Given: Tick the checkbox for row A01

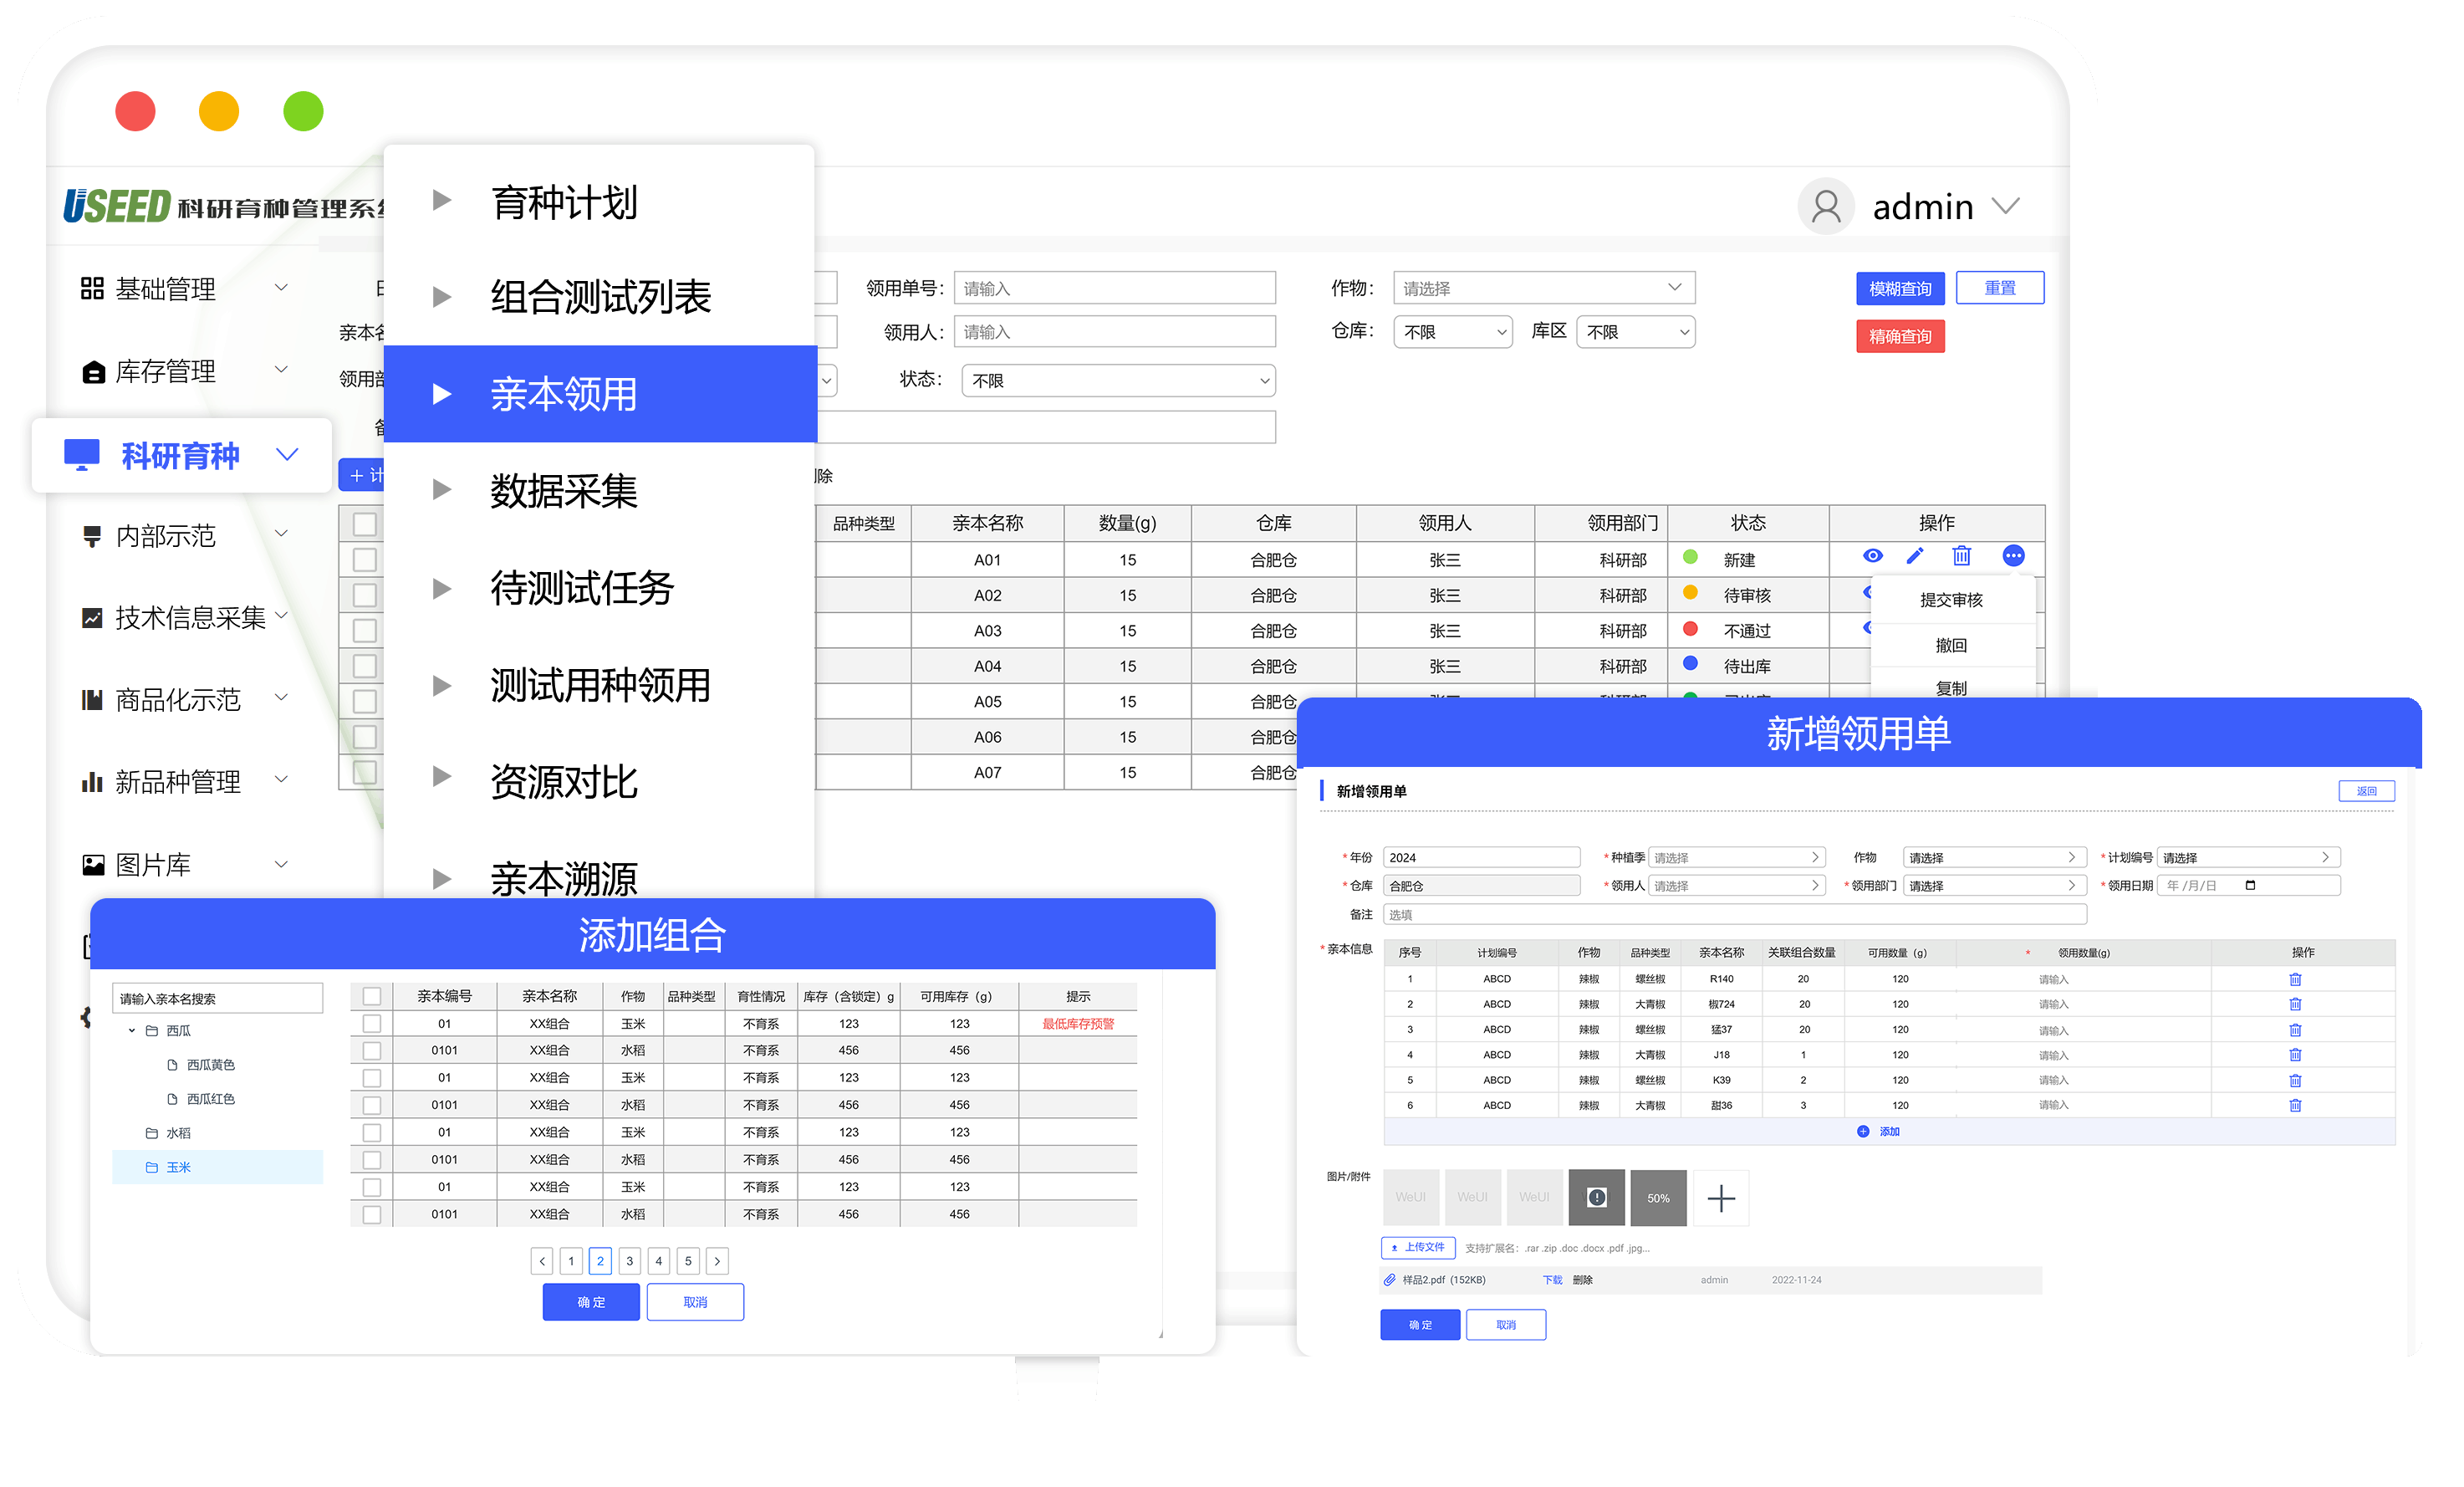Looking at the screenshot, I should 365,559.
